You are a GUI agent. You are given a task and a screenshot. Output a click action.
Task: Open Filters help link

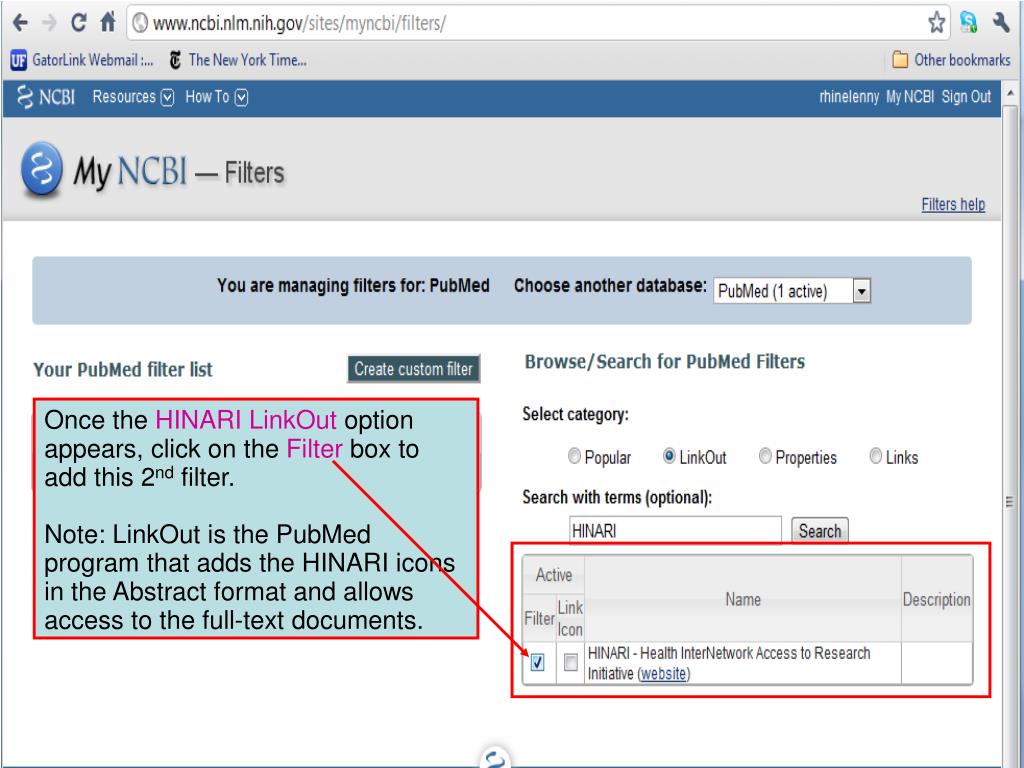coord(953,204)
